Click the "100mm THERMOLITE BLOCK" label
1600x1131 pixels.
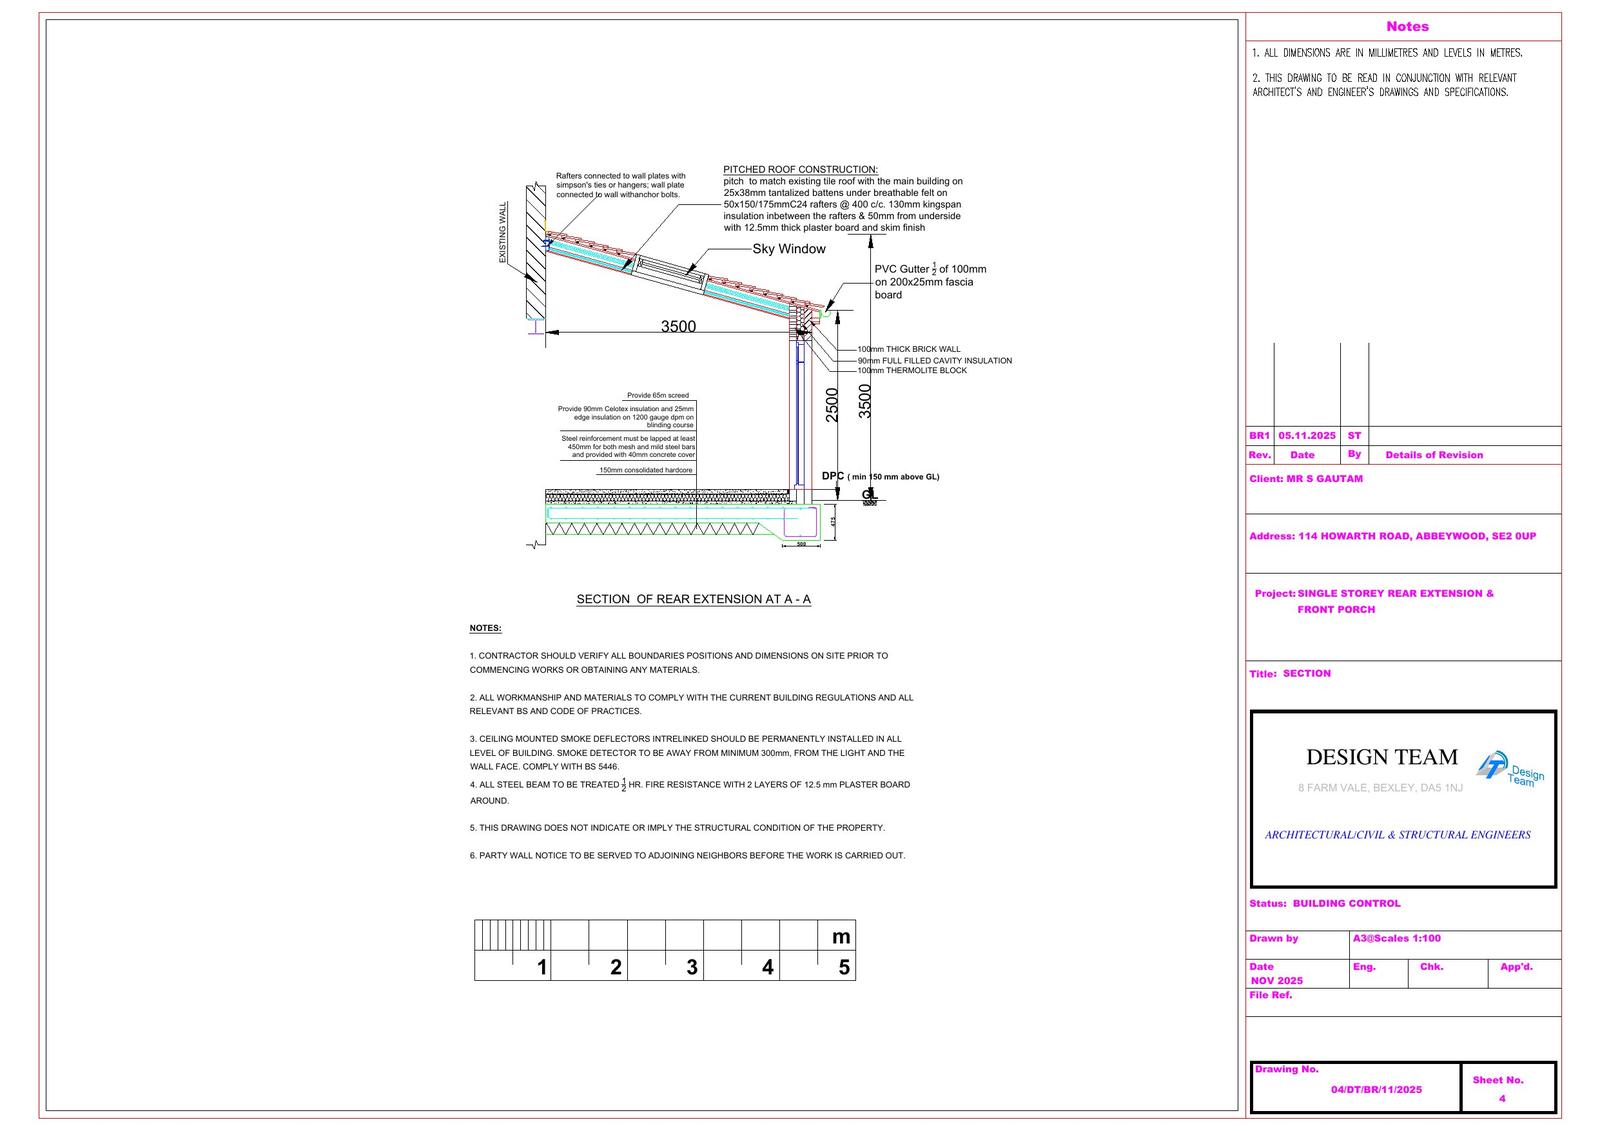click(912, 371)
